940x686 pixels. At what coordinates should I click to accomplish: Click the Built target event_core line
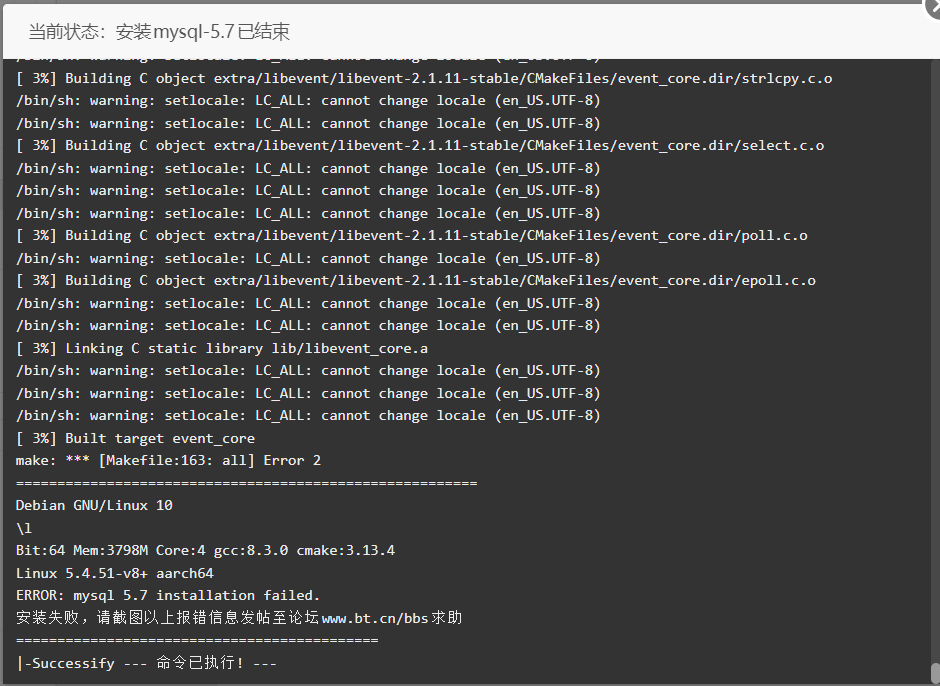coord(135,438)
